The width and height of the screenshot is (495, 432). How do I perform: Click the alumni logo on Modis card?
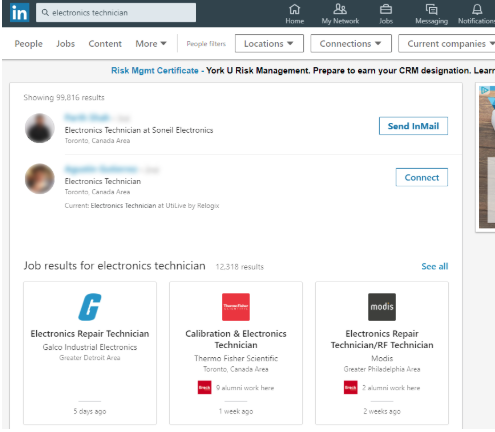(x=350, y=387)
